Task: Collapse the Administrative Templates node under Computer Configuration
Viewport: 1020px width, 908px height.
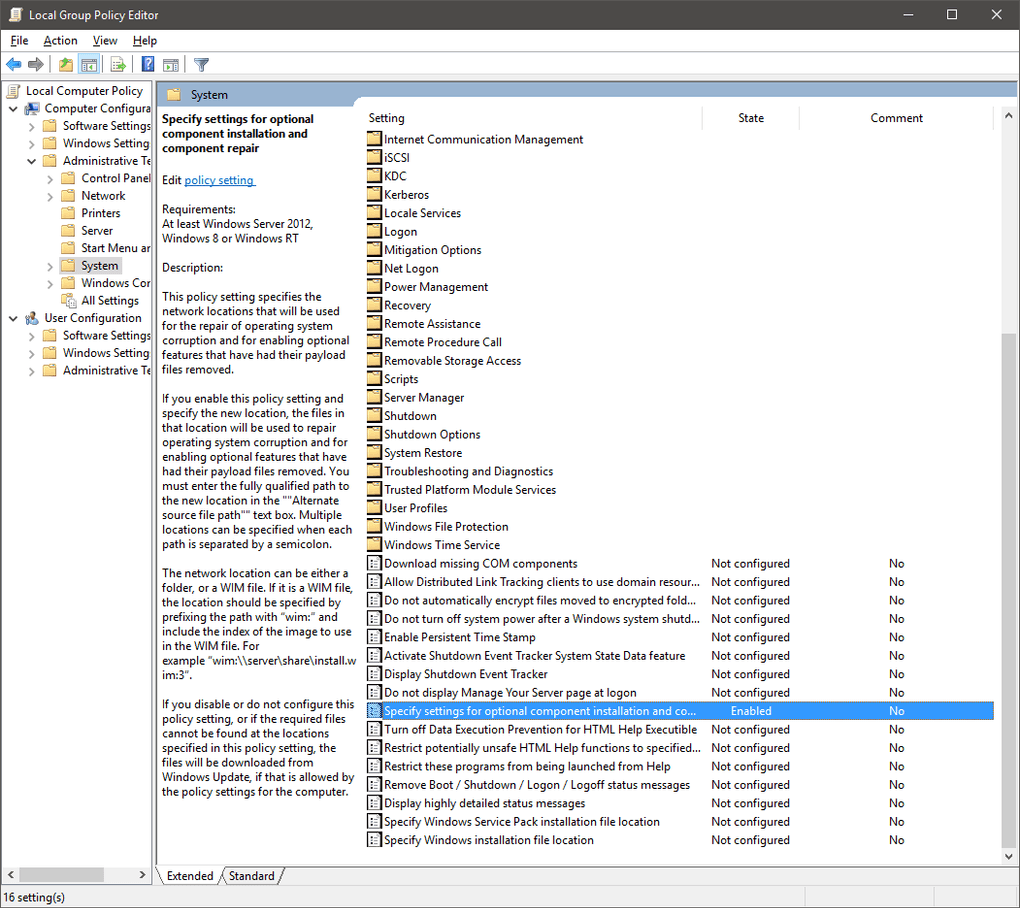Action: point(33,160)
